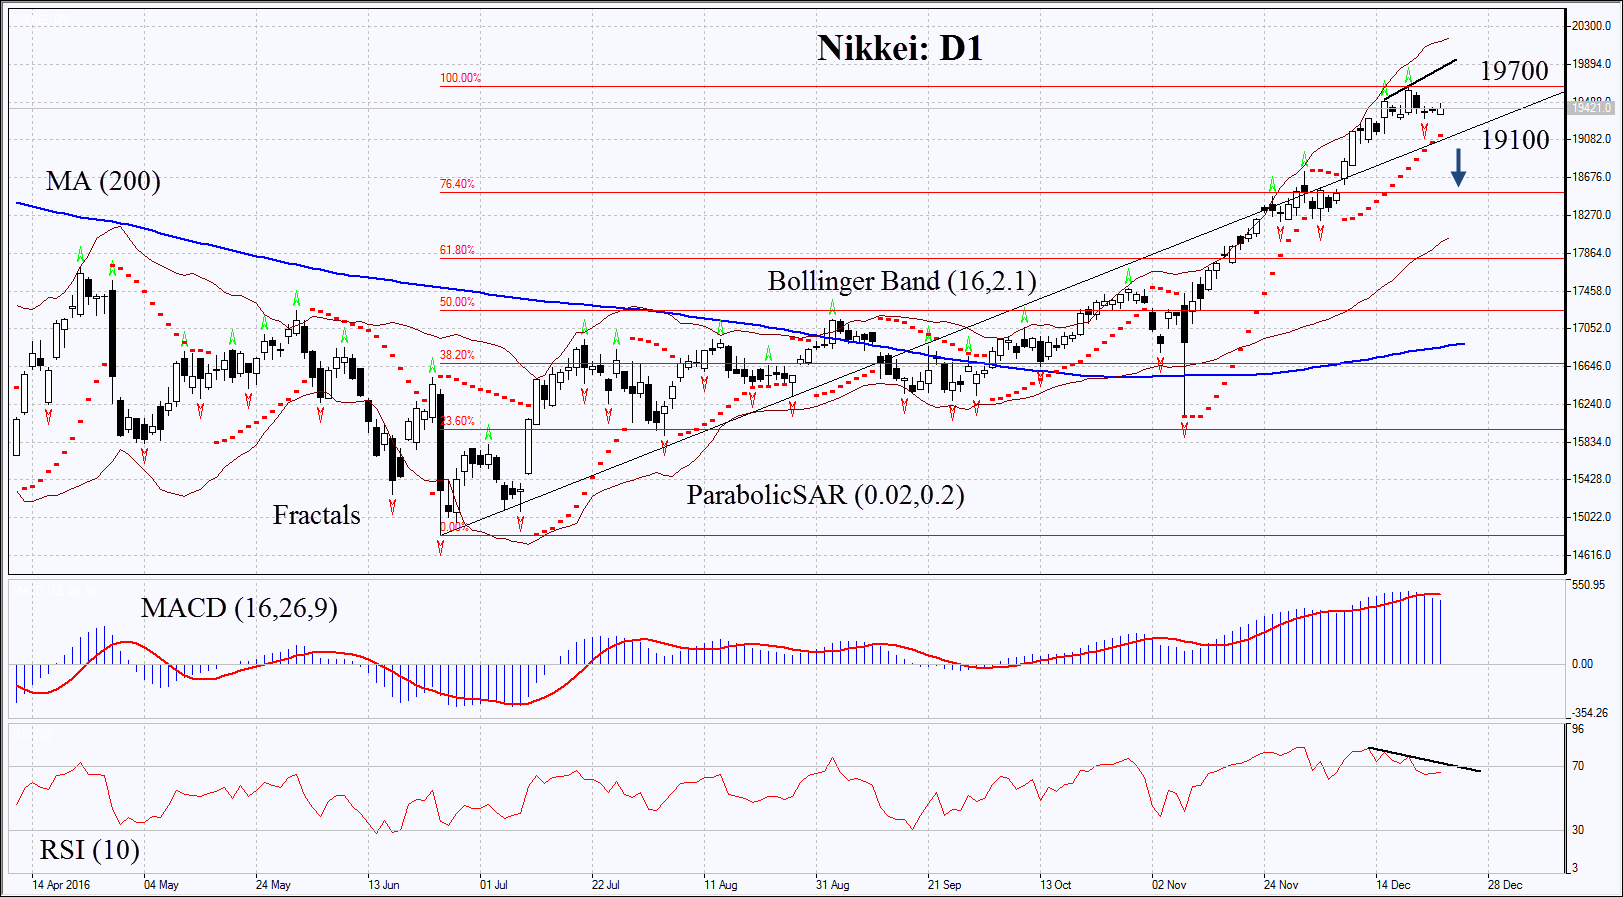Click the 28 Dec date label
The width and height of the screenshot is (1623, 897).
pos(1505,885)
